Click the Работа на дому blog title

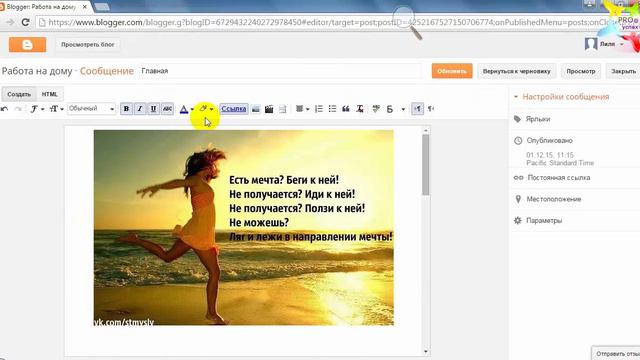[37, 71]
